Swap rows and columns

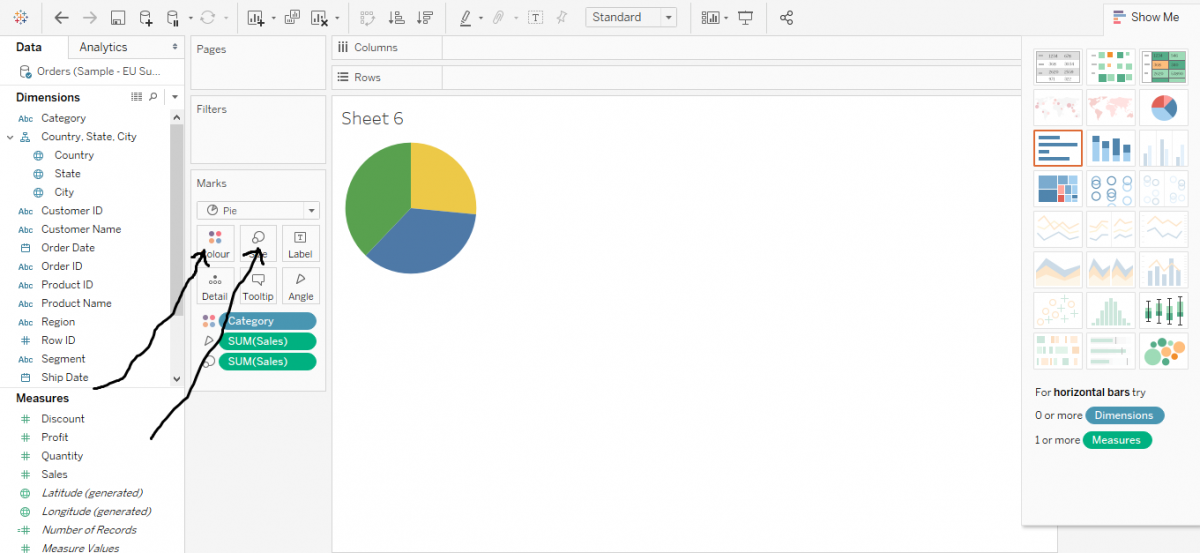point(367,18)
